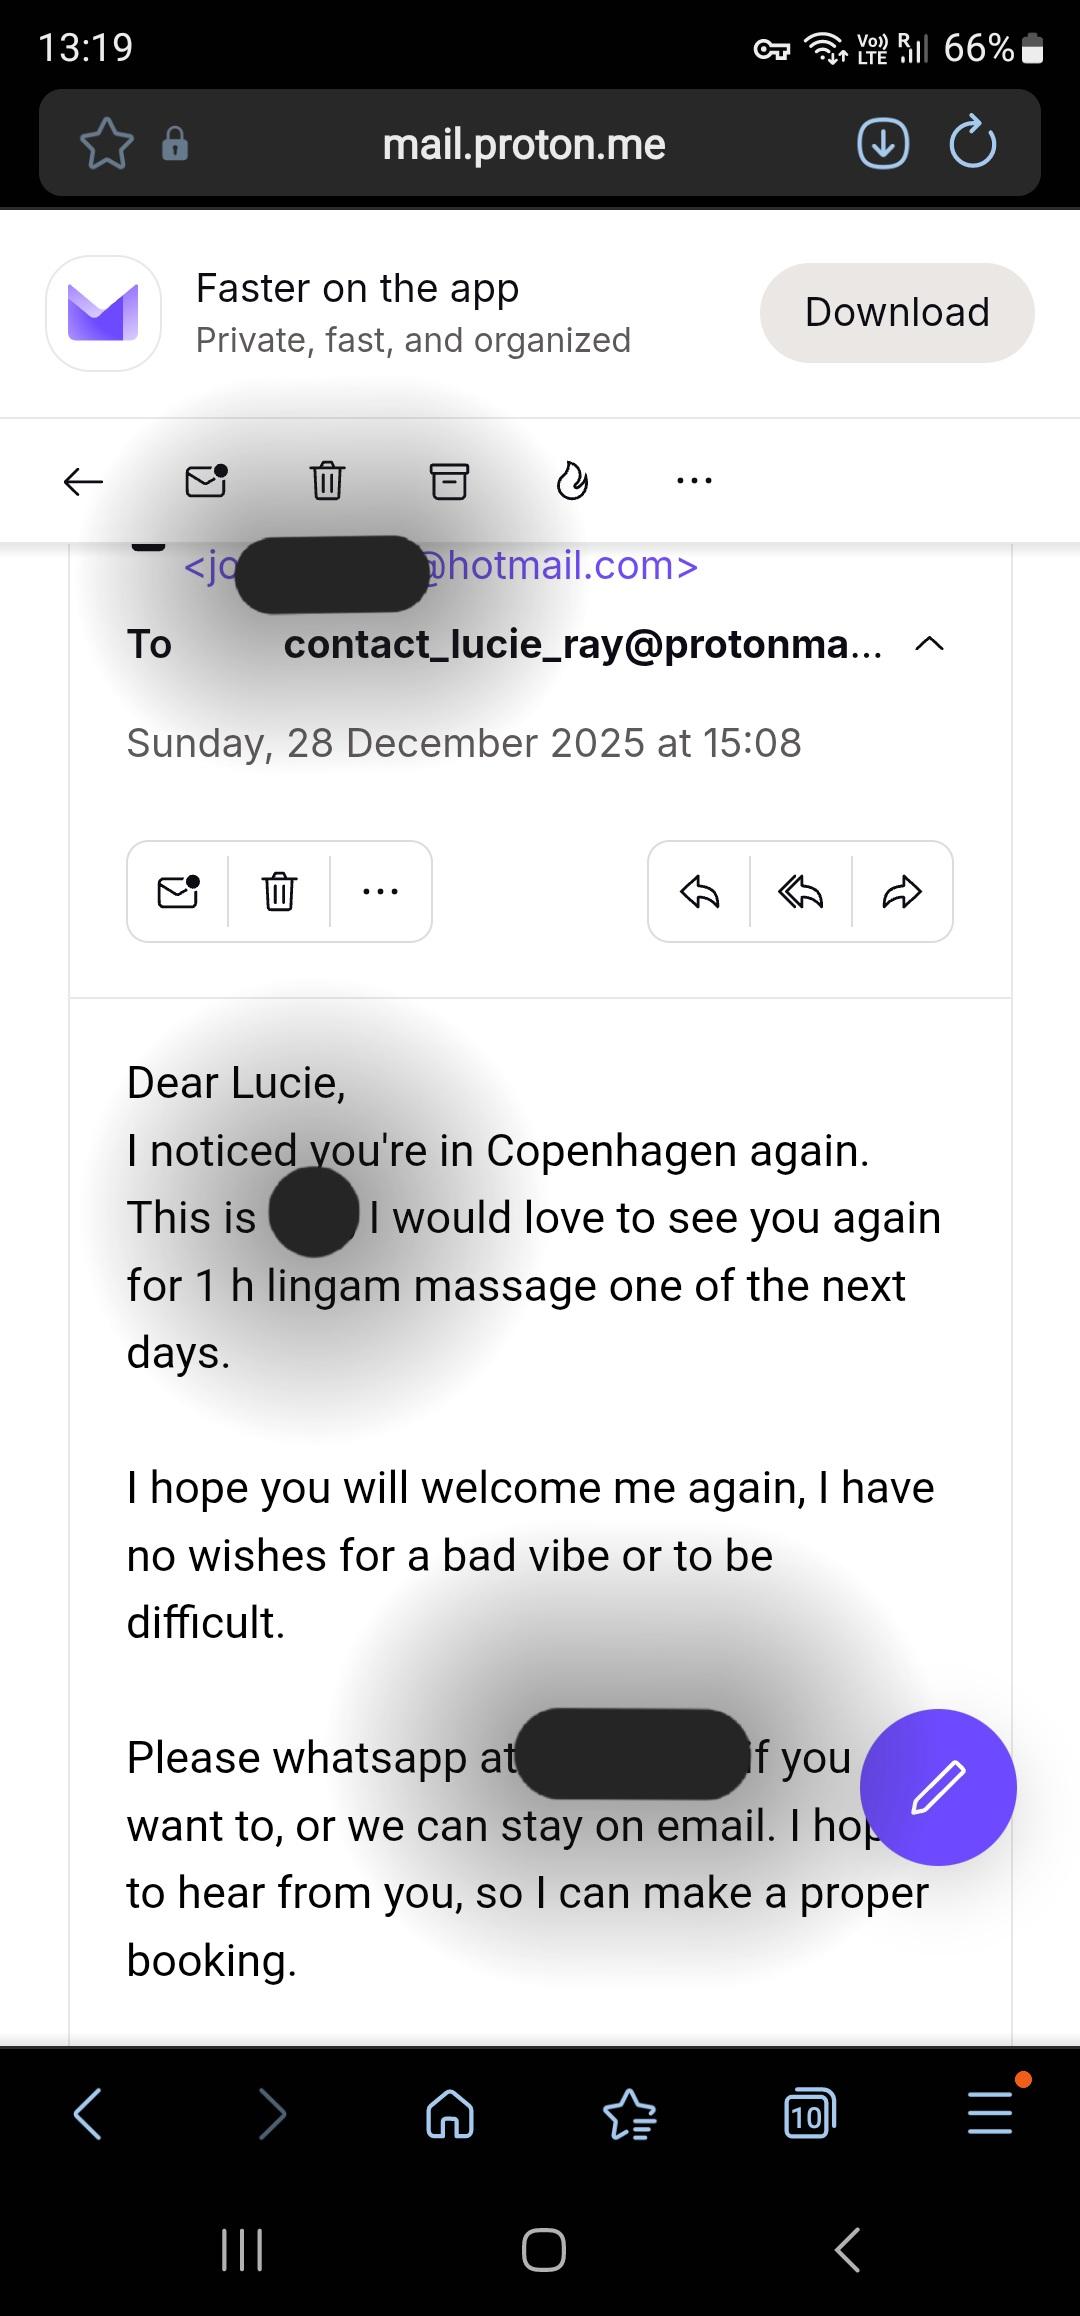Tap the mail.proton.me address bar
The width and height of the screenshot is (1080, 2316).
[x=523, y=144]
